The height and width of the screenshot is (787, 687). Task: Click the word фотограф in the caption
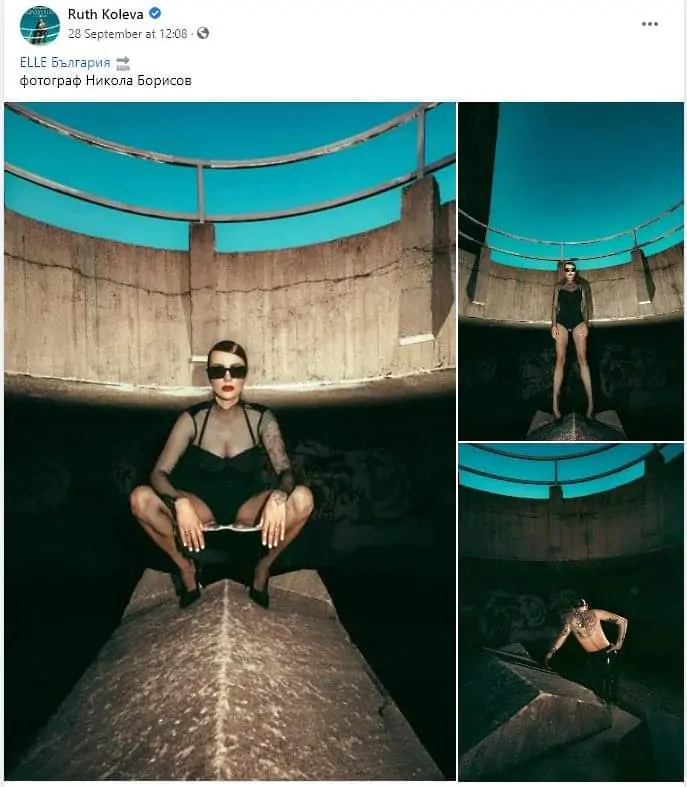pos(50,81)
